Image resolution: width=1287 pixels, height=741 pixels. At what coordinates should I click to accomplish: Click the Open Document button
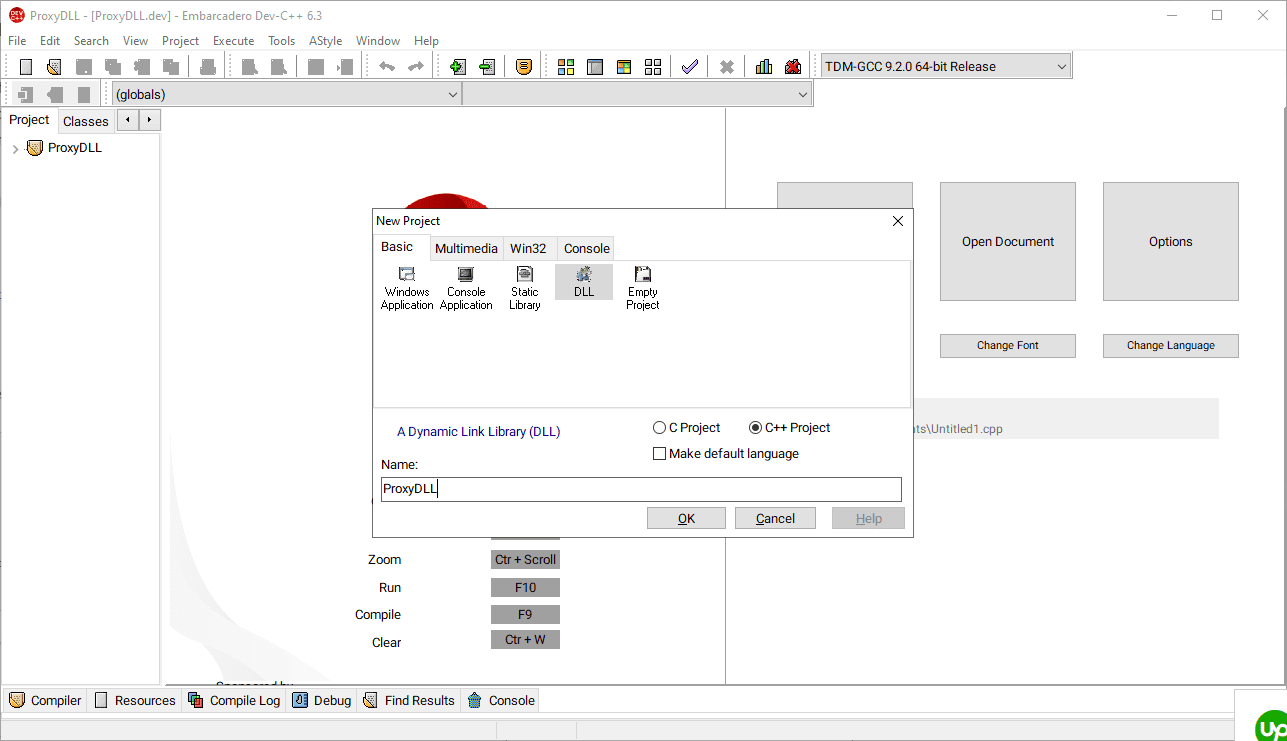[1008, 242]
